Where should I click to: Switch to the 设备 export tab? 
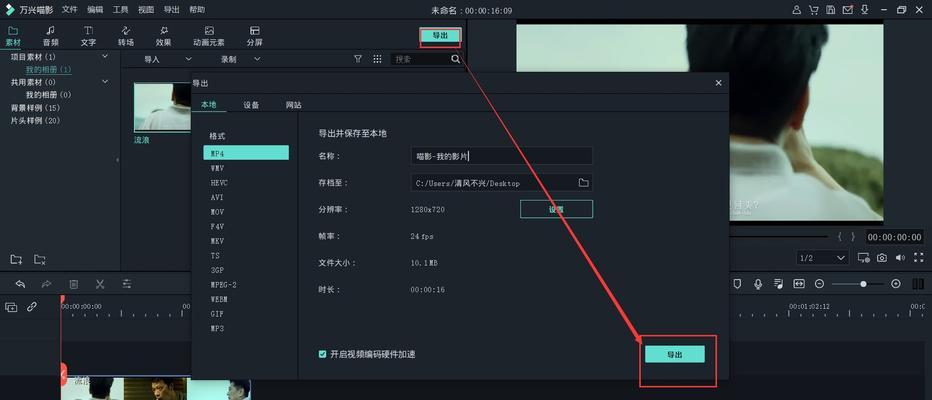point(251,105)
